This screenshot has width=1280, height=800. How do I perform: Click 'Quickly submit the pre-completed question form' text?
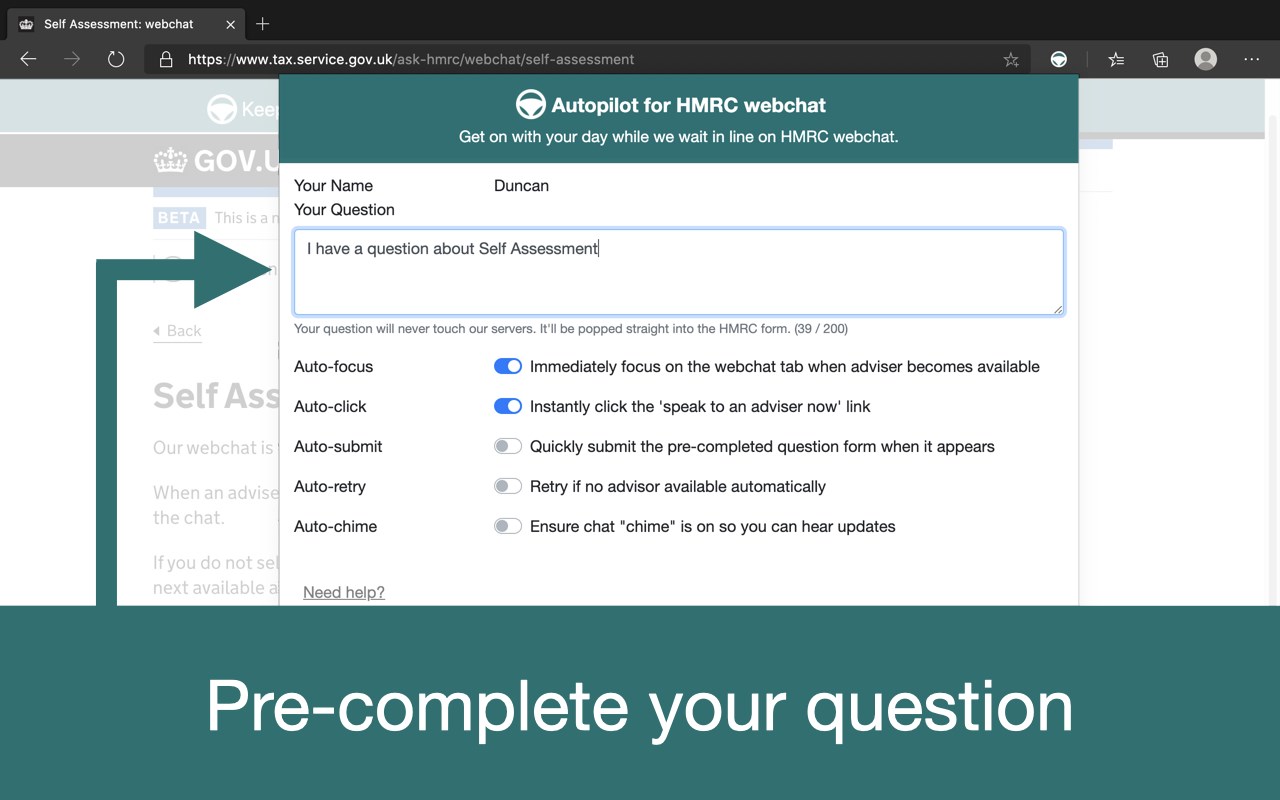pyautogui.click(x=762, y=447)
